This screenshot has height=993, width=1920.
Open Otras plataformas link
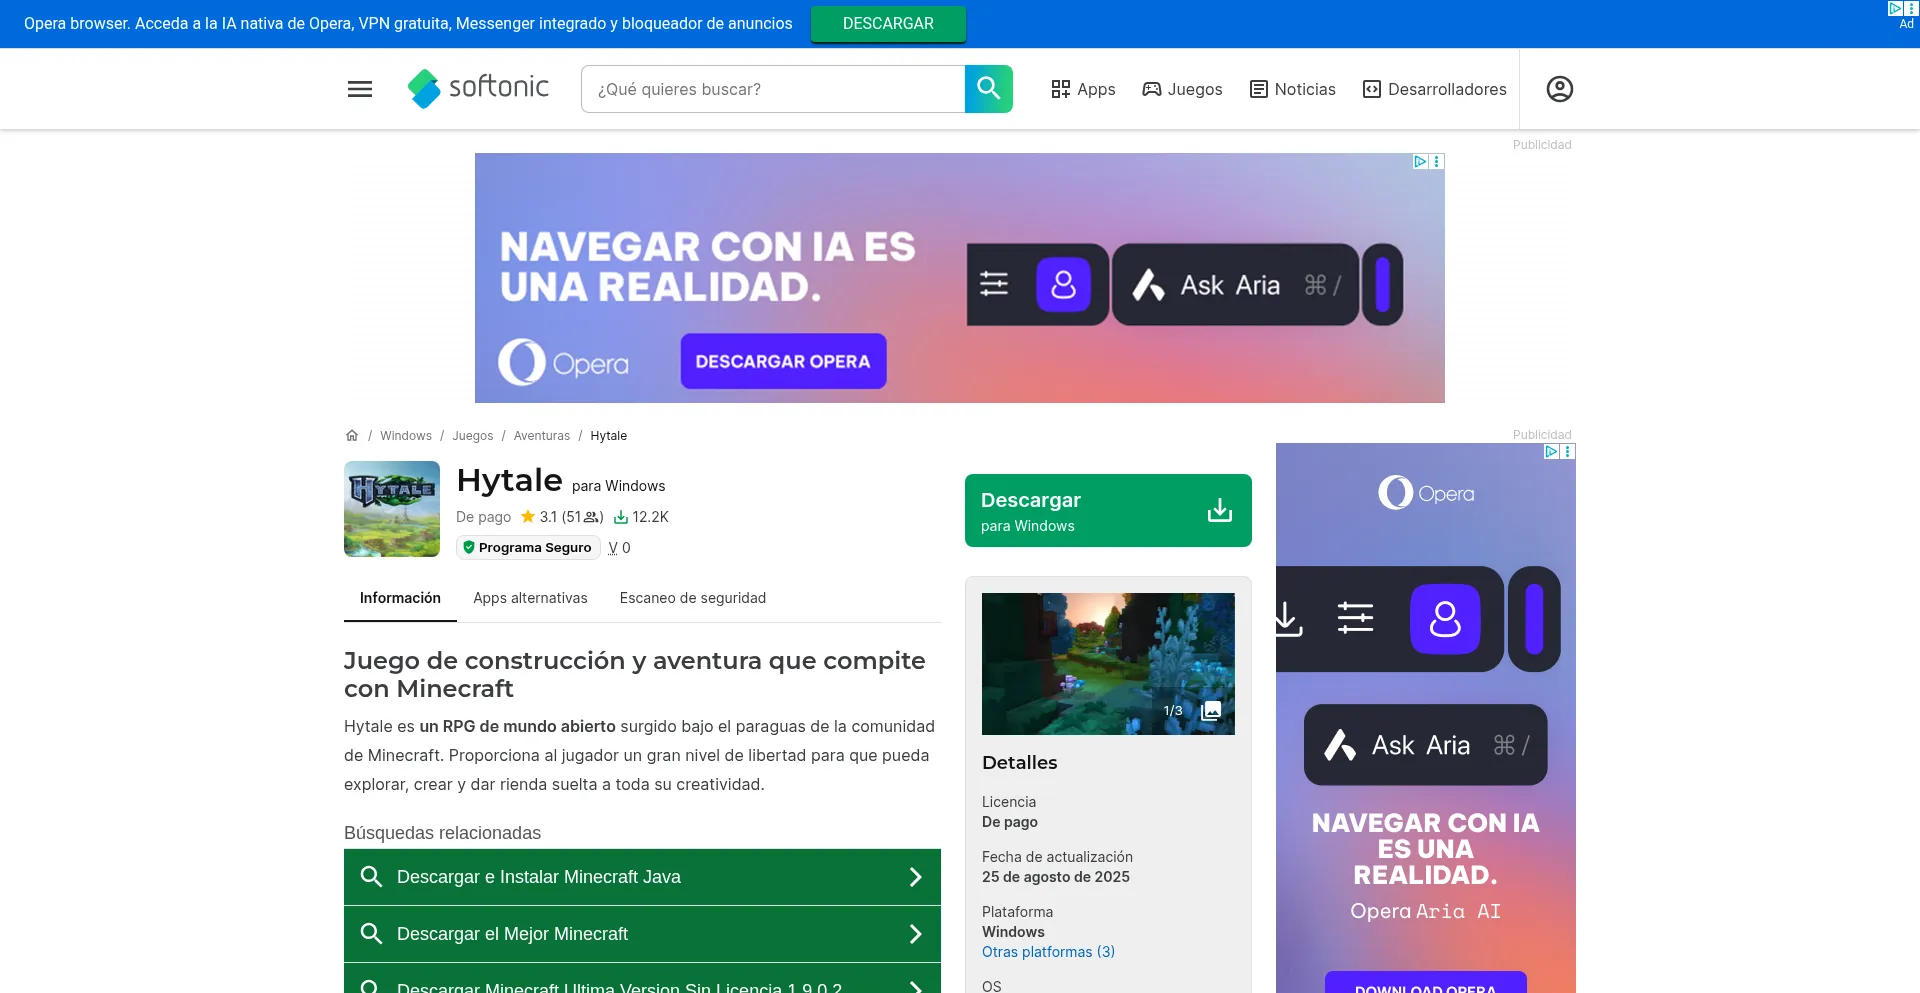point(1048,951)
